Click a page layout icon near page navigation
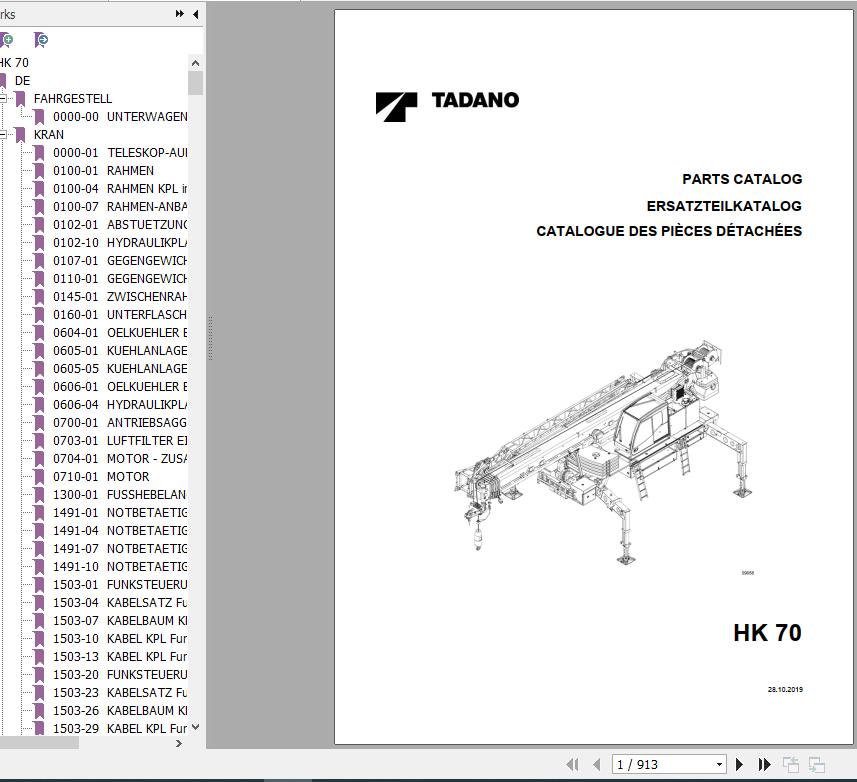The image size is (857, 782). pyautogui.click(x=792, y=764)
